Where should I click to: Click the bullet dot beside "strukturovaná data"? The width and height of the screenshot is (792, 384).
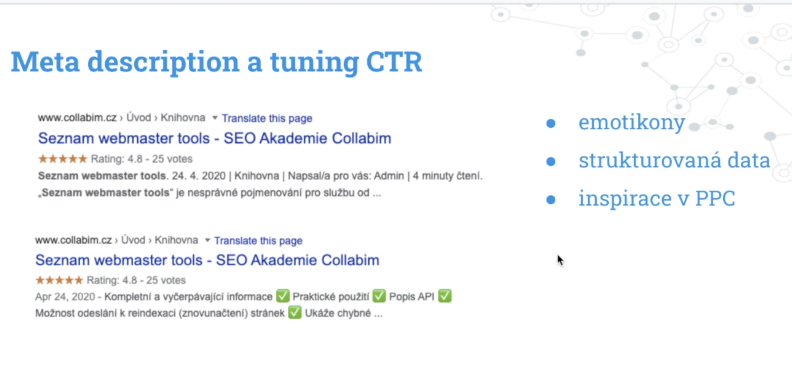pyautogui.click(x=551, y=162)
